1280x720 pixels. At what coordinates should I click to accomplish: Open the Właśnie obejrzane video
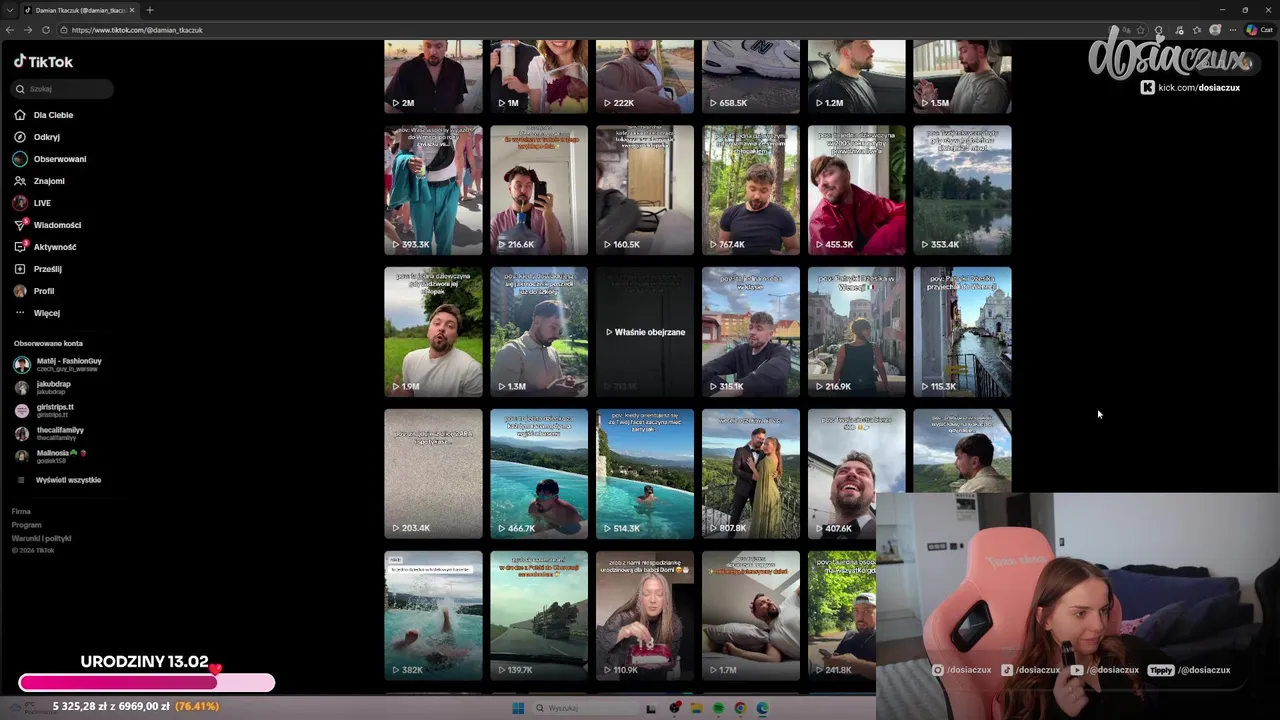click(645, 332)
